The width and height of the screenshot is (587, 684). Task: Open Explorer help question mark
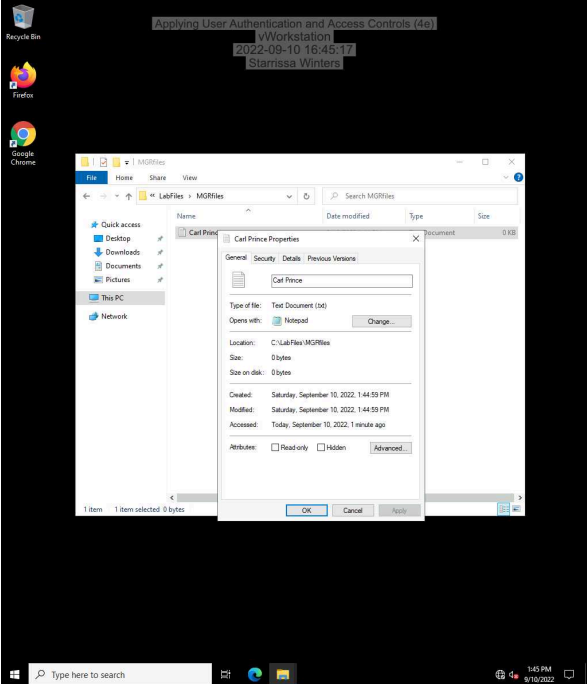518,177
